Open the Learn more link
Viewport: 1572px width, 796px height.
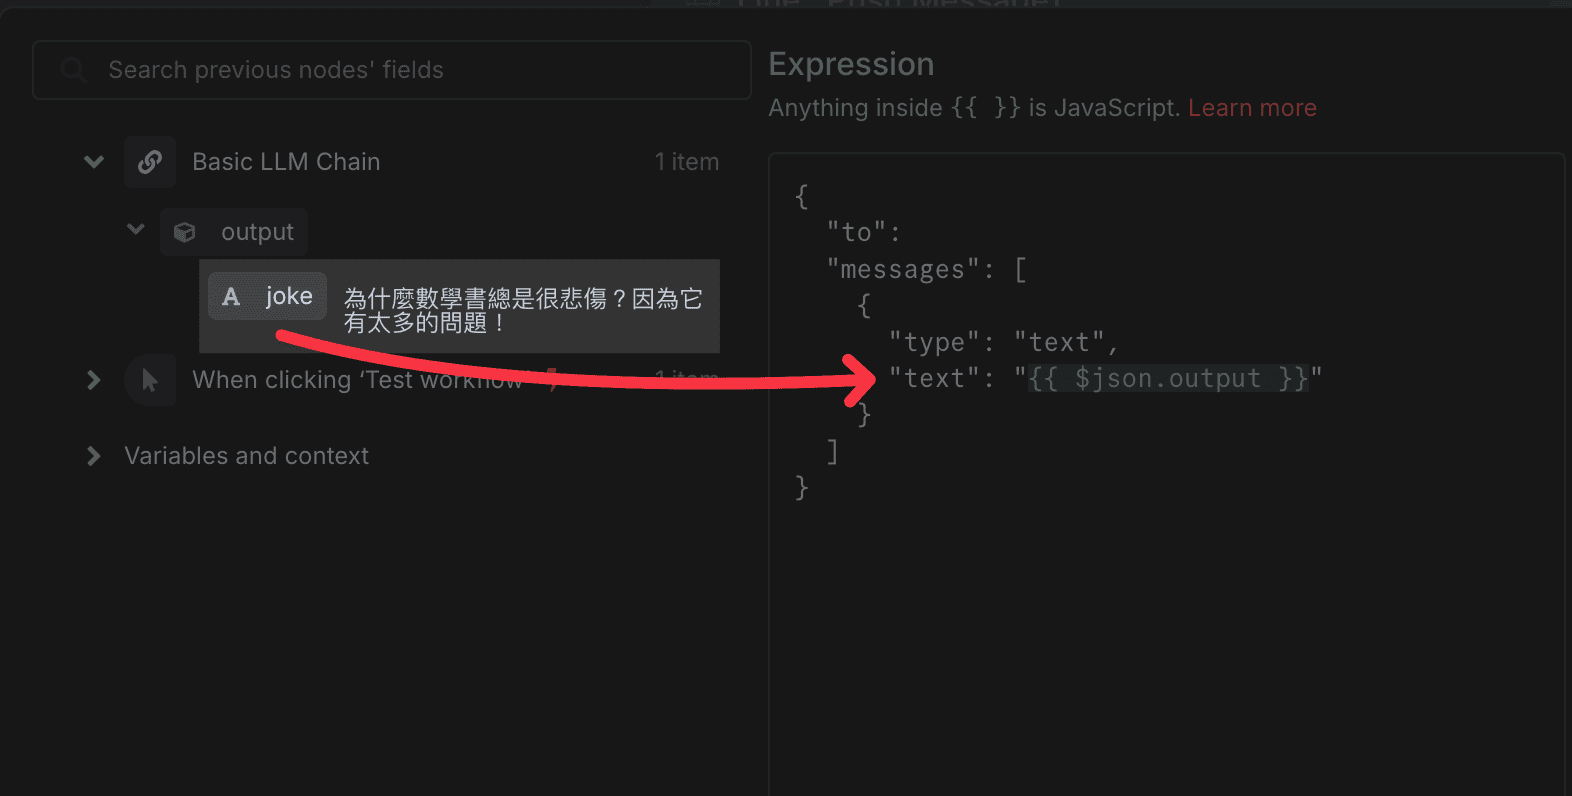click(x=1251, y=108)
